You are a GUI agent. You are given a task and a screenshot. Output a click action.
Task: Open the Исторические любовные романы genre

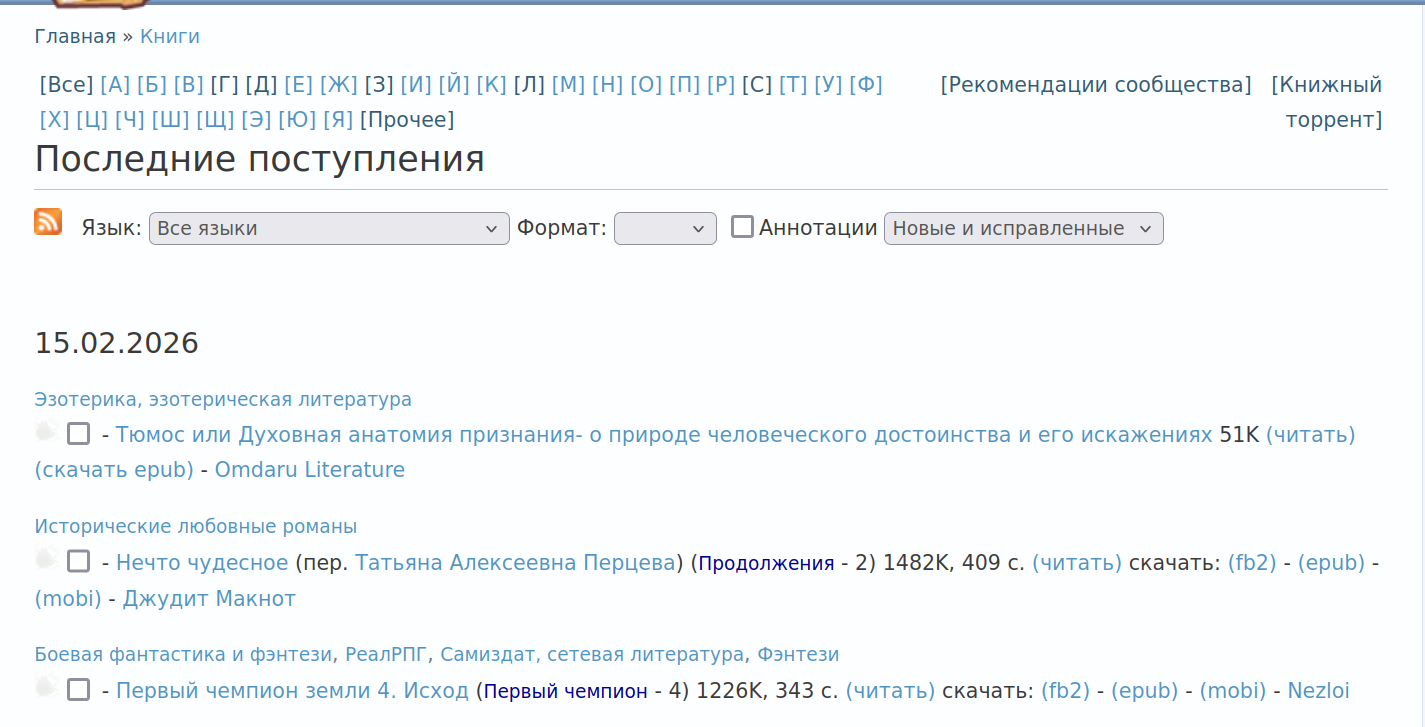tap(196, 527)
